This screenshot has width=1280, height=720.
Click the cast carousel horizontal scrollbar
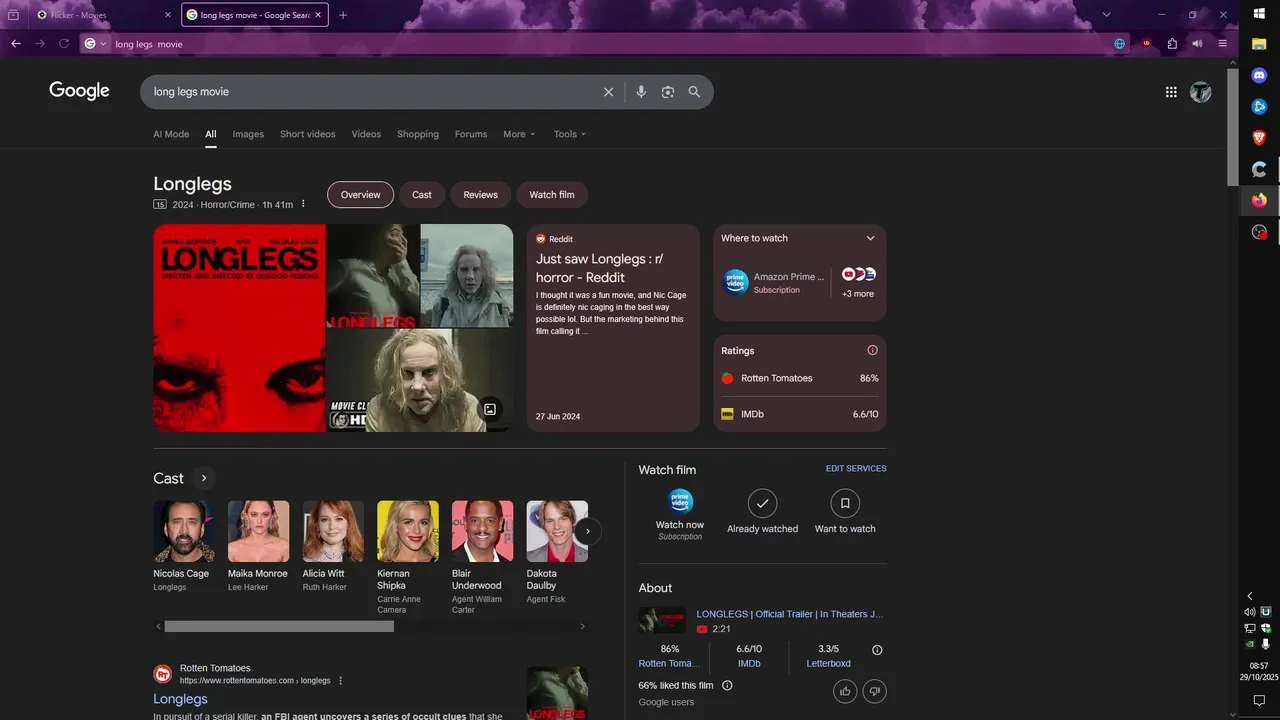click(279, 627)
